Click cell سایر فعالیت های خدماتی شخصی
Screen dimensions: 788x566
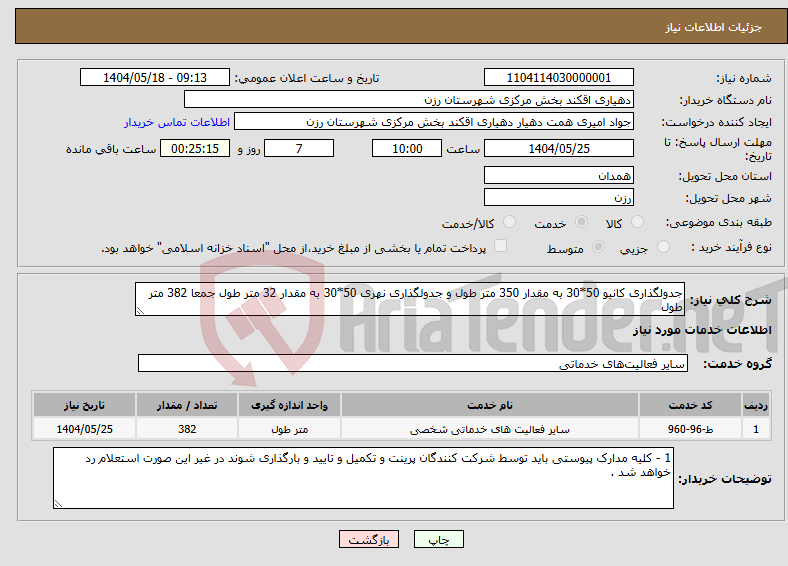point(490,429)
